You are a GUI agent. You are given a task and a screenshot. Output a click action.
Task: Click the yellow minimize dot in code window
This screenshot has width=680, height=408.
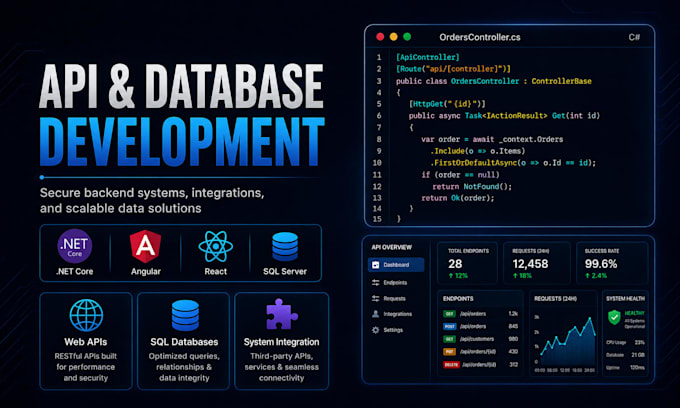pos(394,37)
